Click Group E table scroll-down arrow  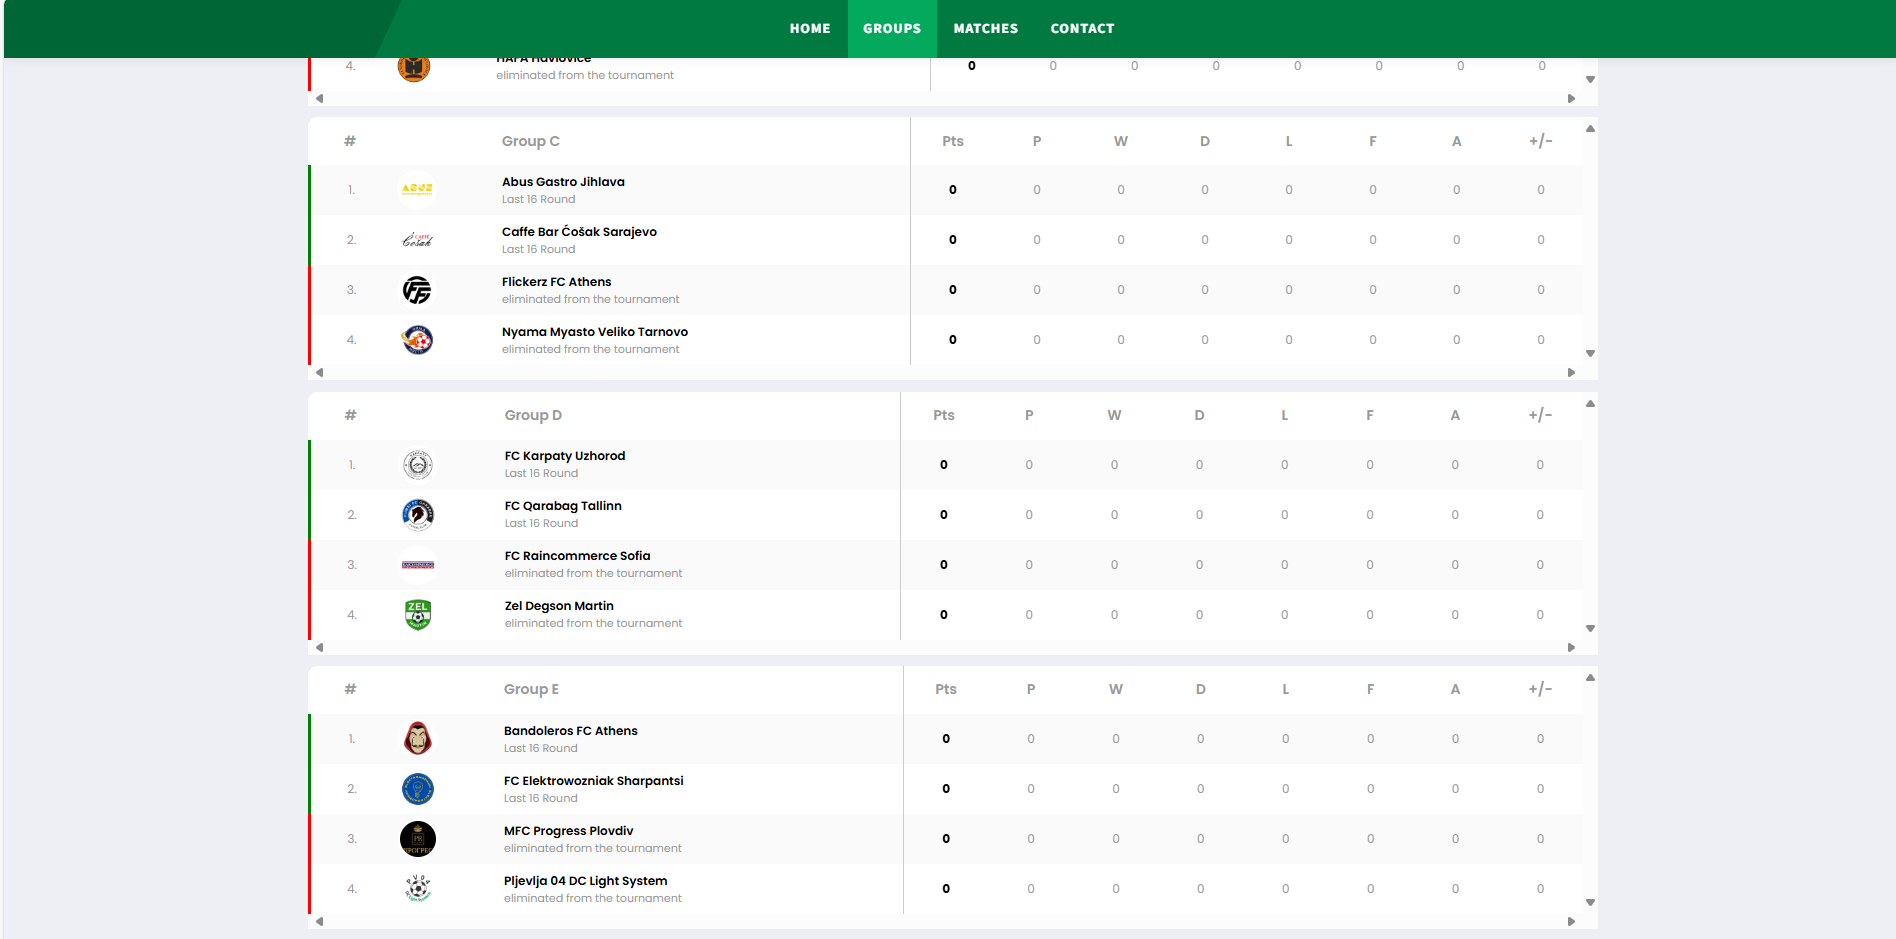click(x=1590, y=903)
